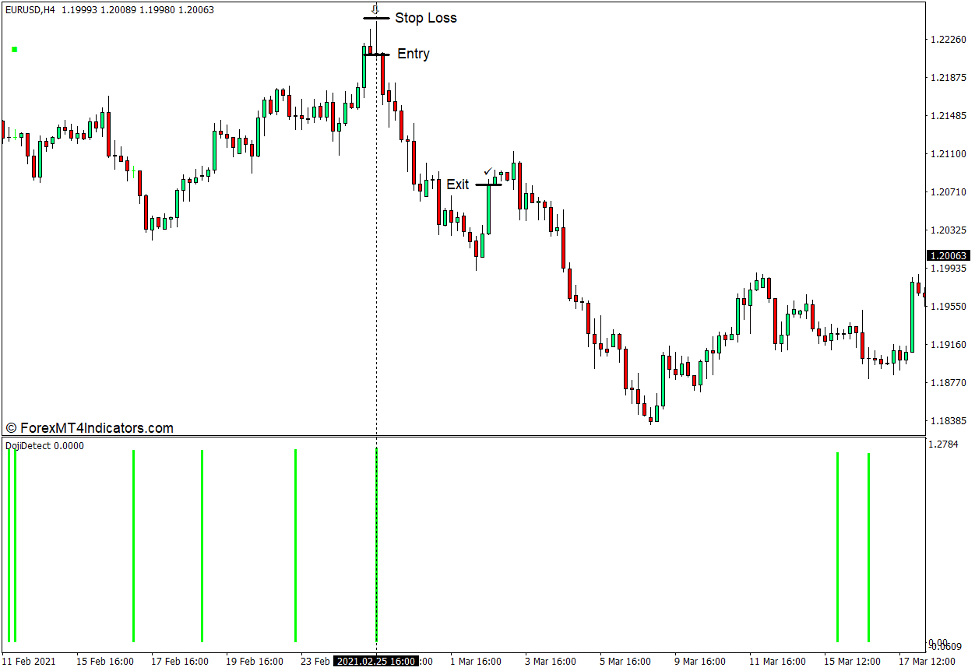Click the 1.18385 price axis label
This screenshot has width=977, height=672.
point(948,421)
